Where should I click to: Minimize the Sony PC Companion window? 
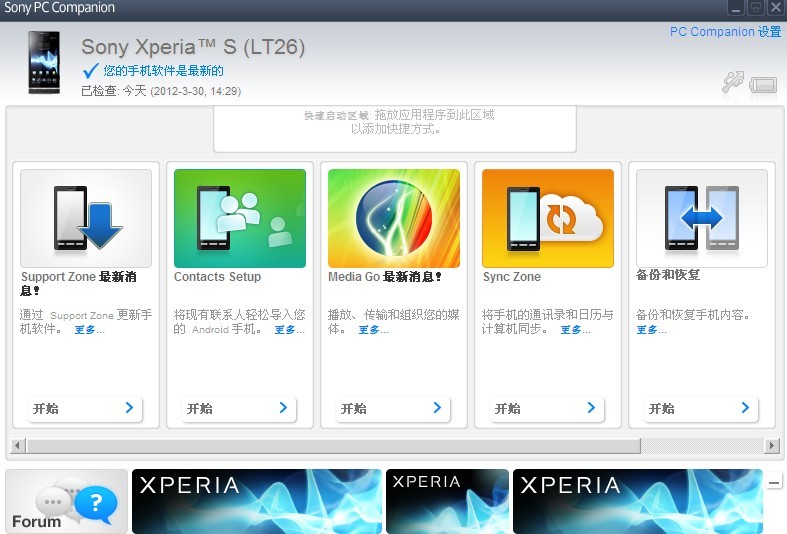tap(736, 8)
